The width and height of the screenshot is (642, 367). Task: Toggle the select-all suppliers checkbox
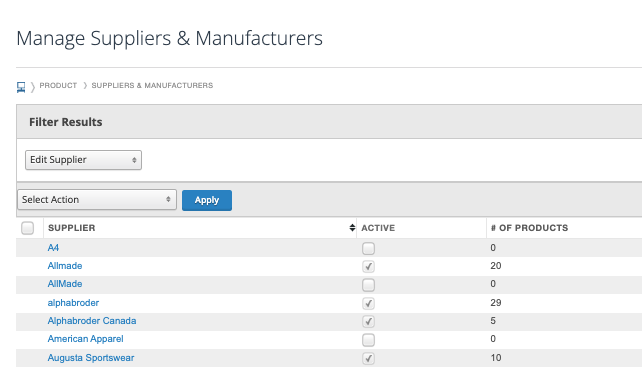tap(27, 228)
